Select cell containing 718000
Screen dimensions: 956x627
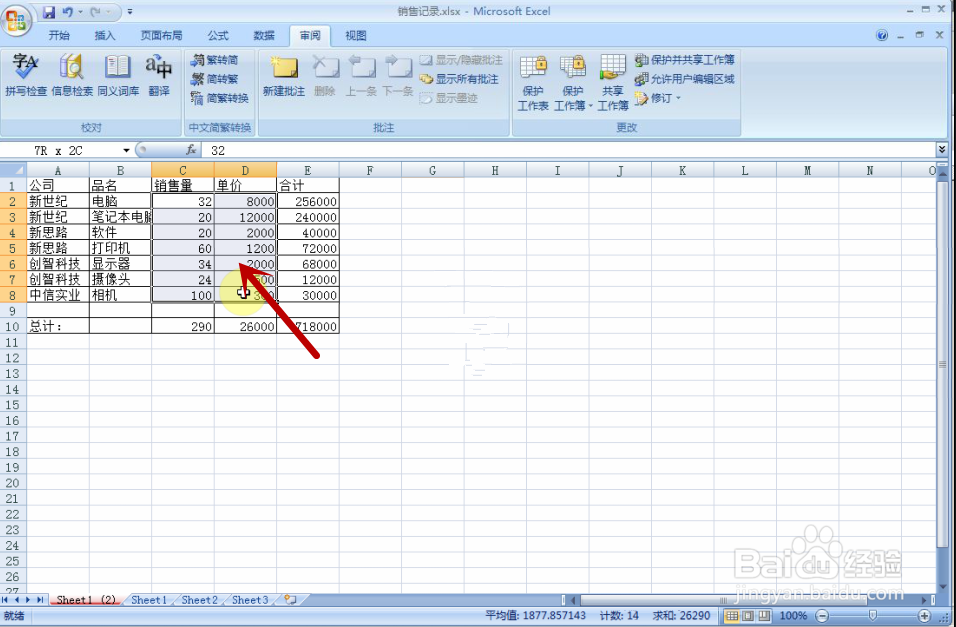pyautogui.click(x=308, y=326)
